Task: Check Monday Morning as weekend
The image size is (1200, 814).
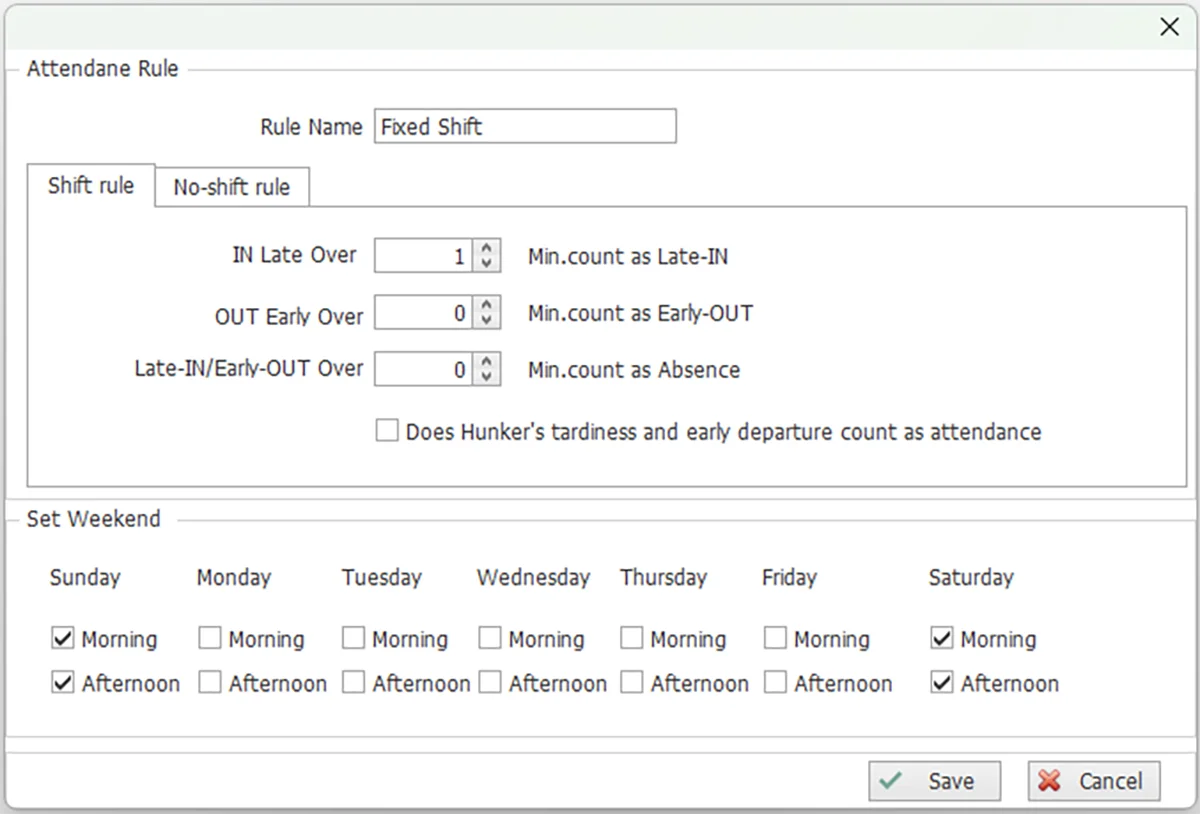Action: 209,637
